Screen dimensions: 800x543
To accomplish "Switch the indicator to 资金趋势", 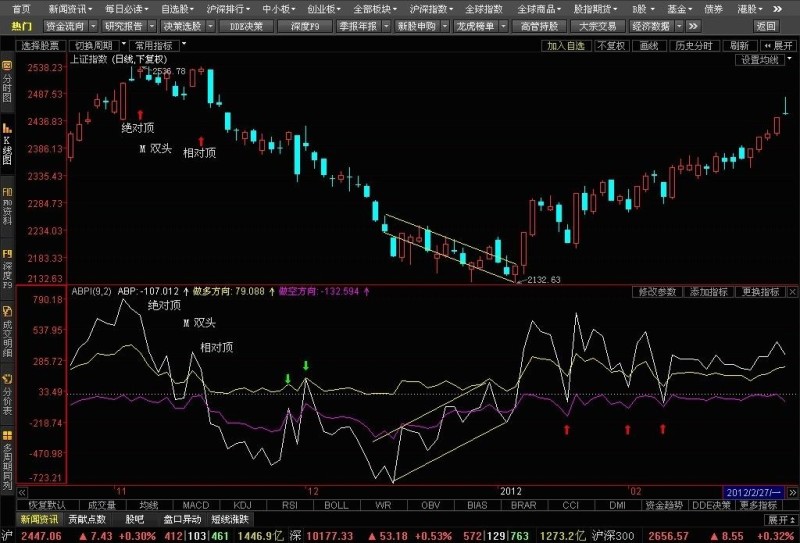I will click(664, 505).
